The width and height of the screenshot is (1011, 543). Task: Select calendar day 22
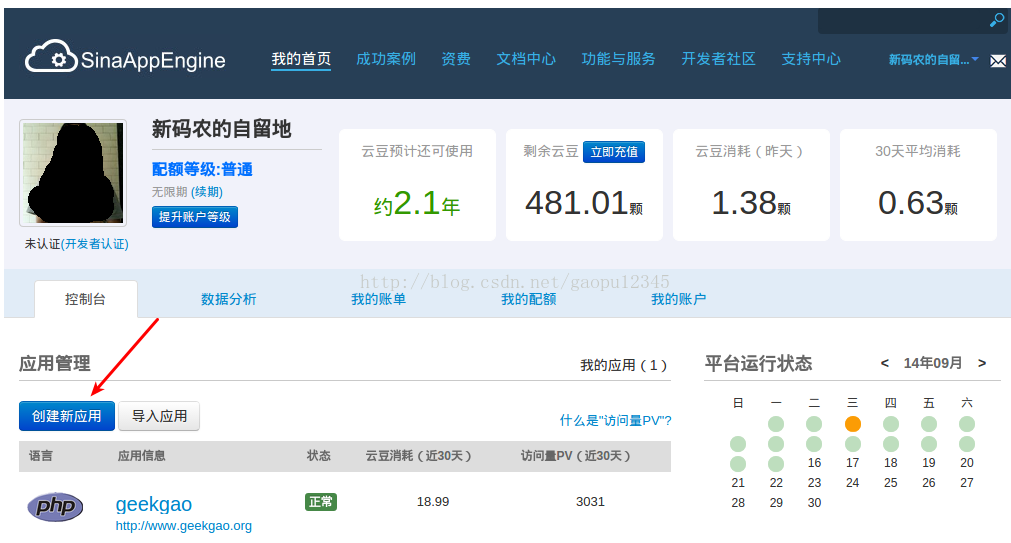click(x=776, y=483)
